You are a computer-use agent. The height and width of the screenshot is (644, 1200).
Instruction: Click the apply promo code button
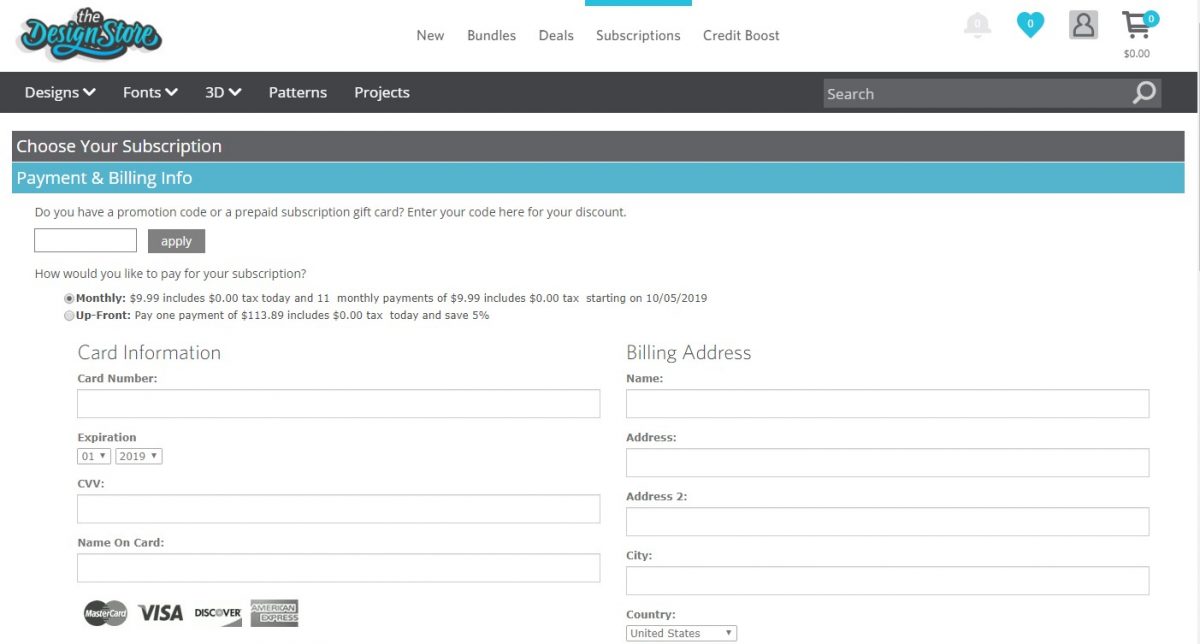[176, 241]
